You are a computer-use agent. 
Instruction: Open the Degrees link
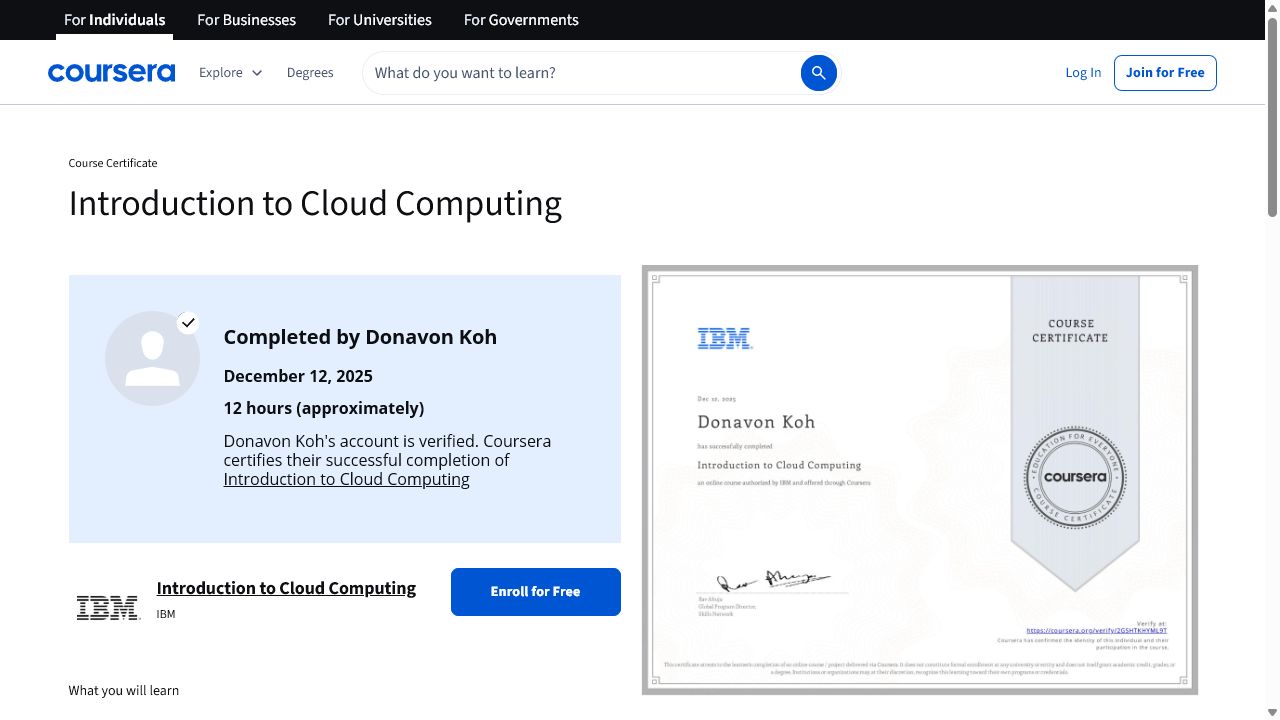click(310, 73)
